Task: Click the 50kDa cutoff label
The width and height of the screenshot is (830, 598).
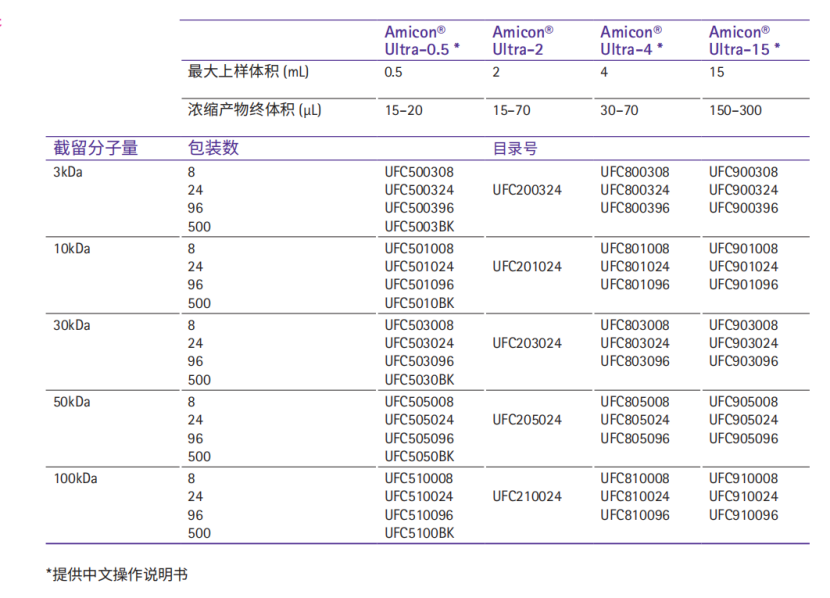Action: pos(72,402)
